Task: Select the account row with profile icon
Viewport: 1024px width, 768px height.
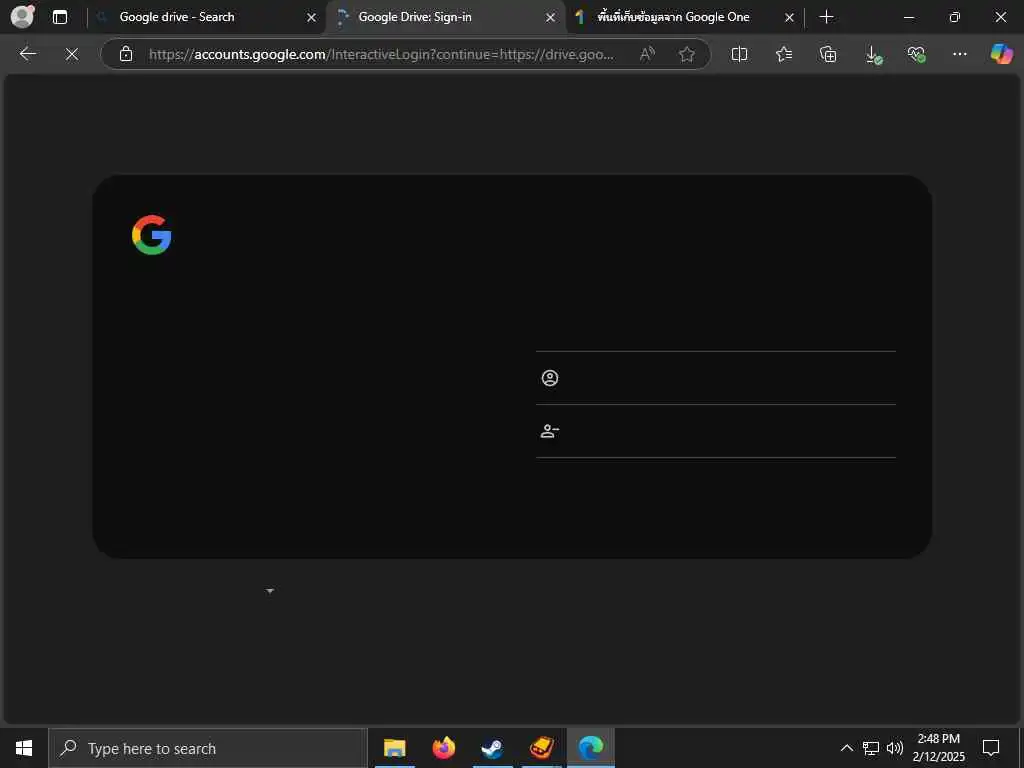Action: click(716, 378)
